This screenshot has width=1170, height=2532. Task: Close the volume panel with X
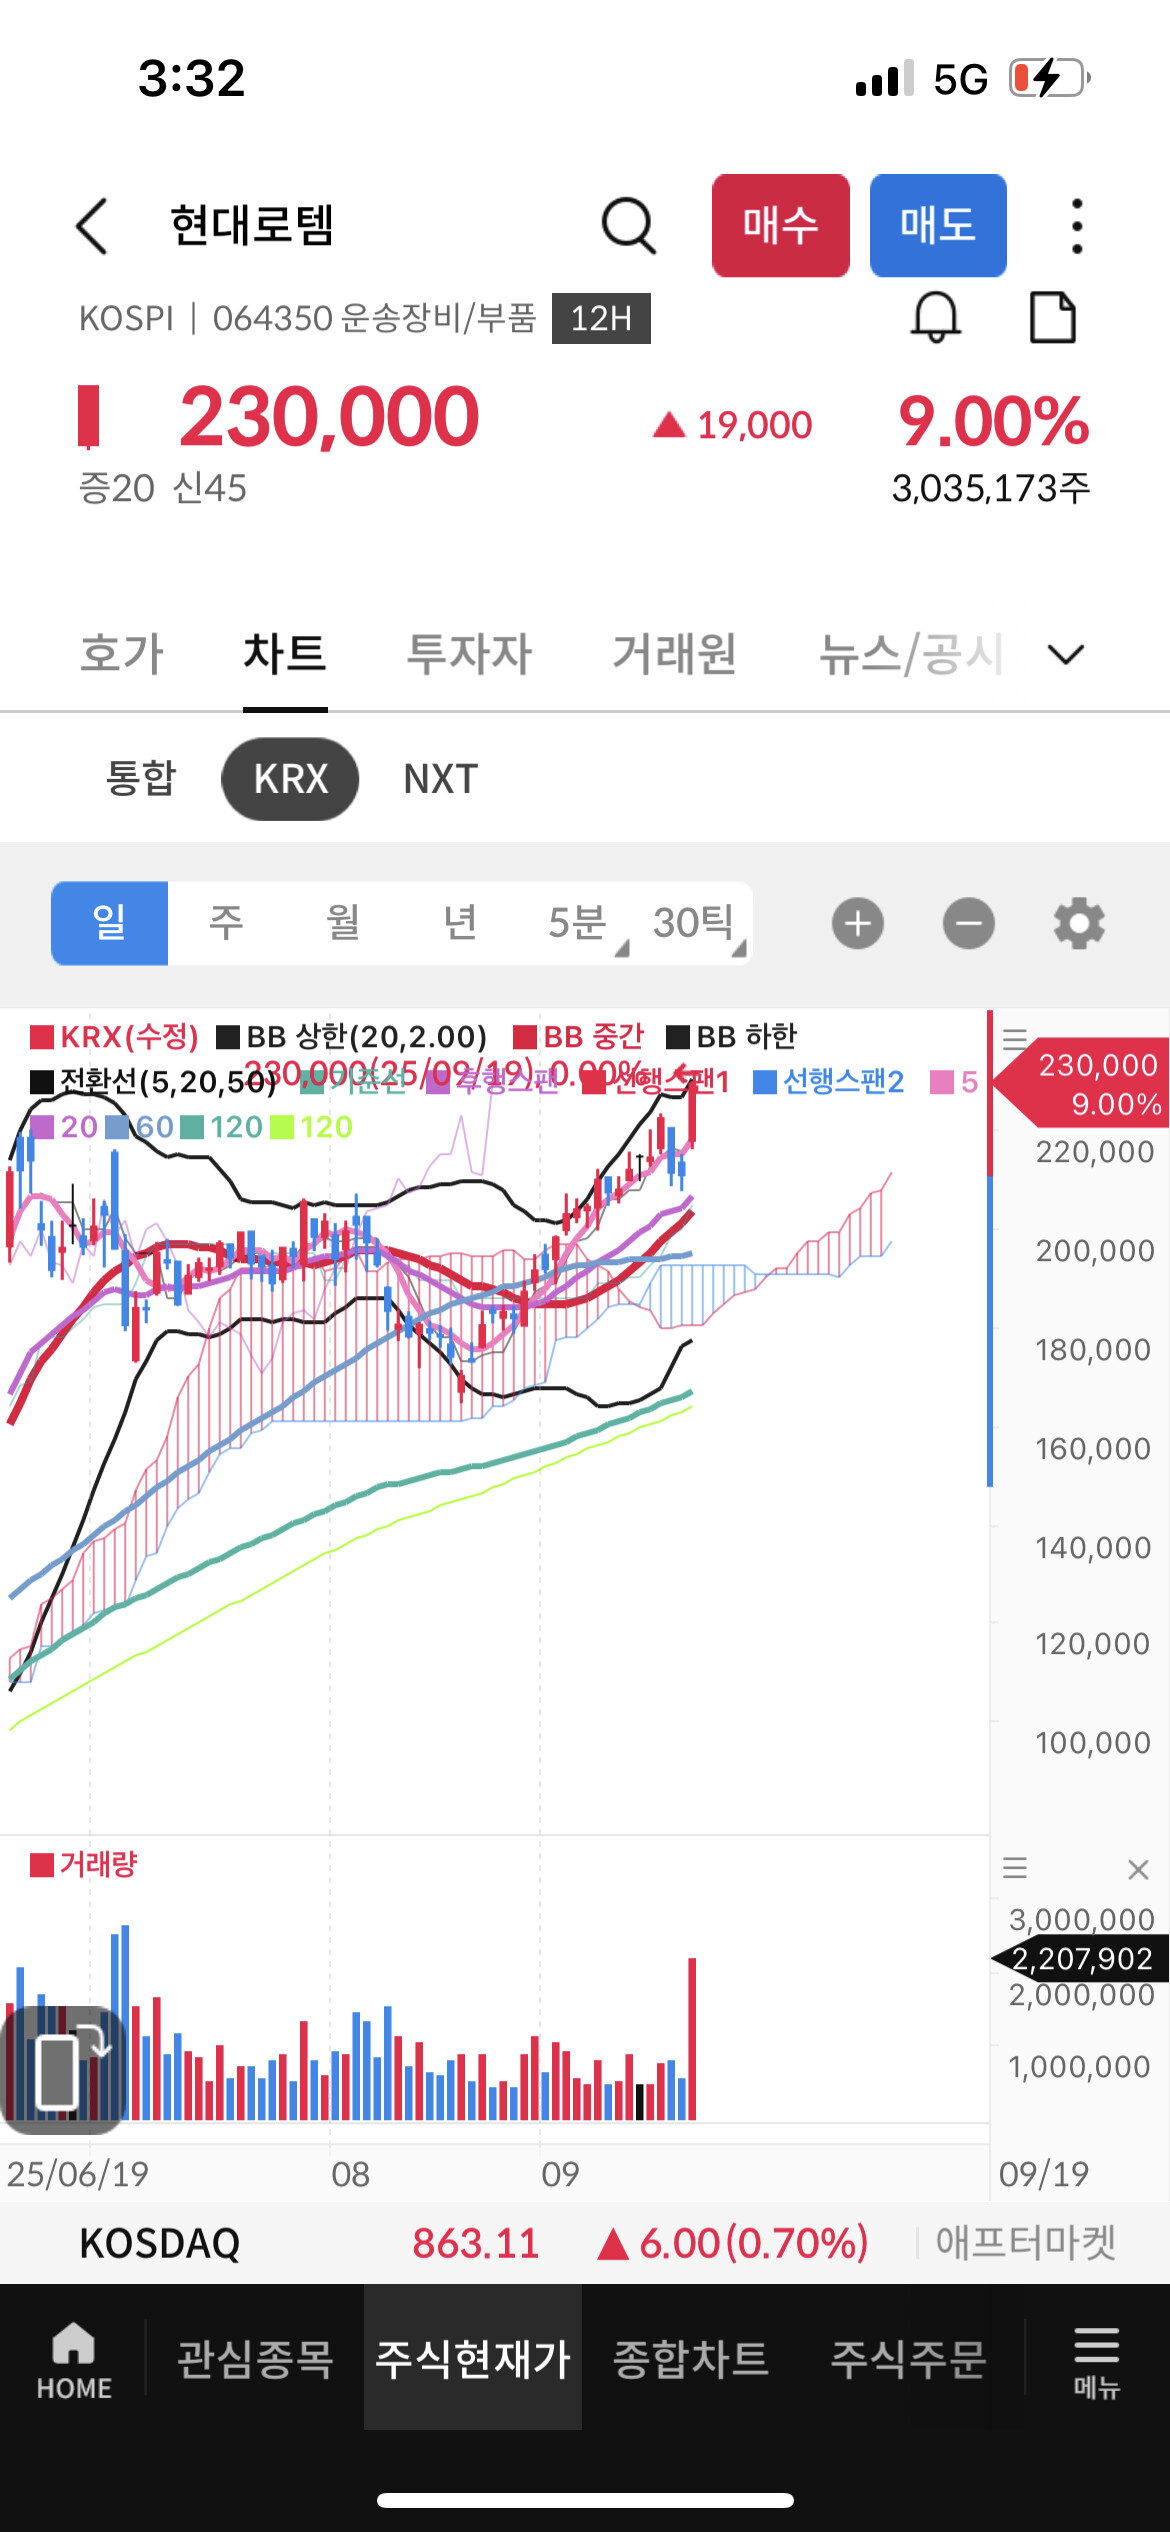[x=1137, y=1869]
